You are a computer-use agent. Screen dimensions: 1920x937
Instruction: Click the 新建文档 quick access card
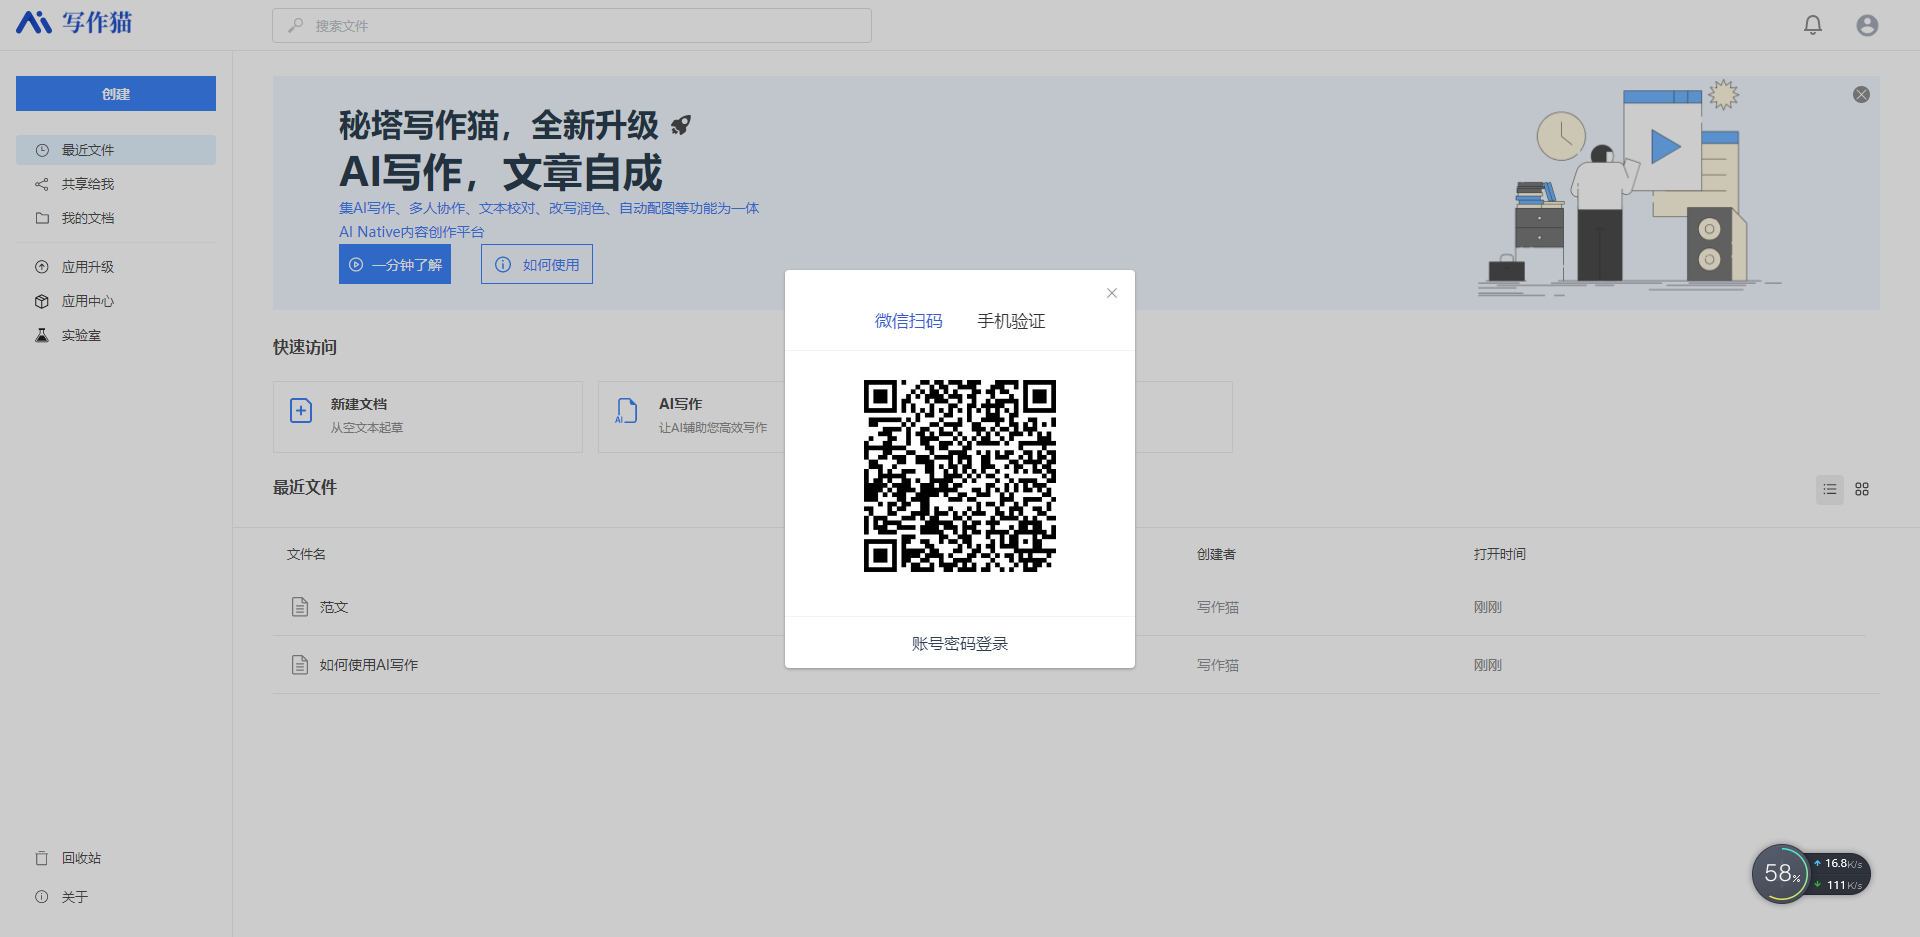click(428, 417)
